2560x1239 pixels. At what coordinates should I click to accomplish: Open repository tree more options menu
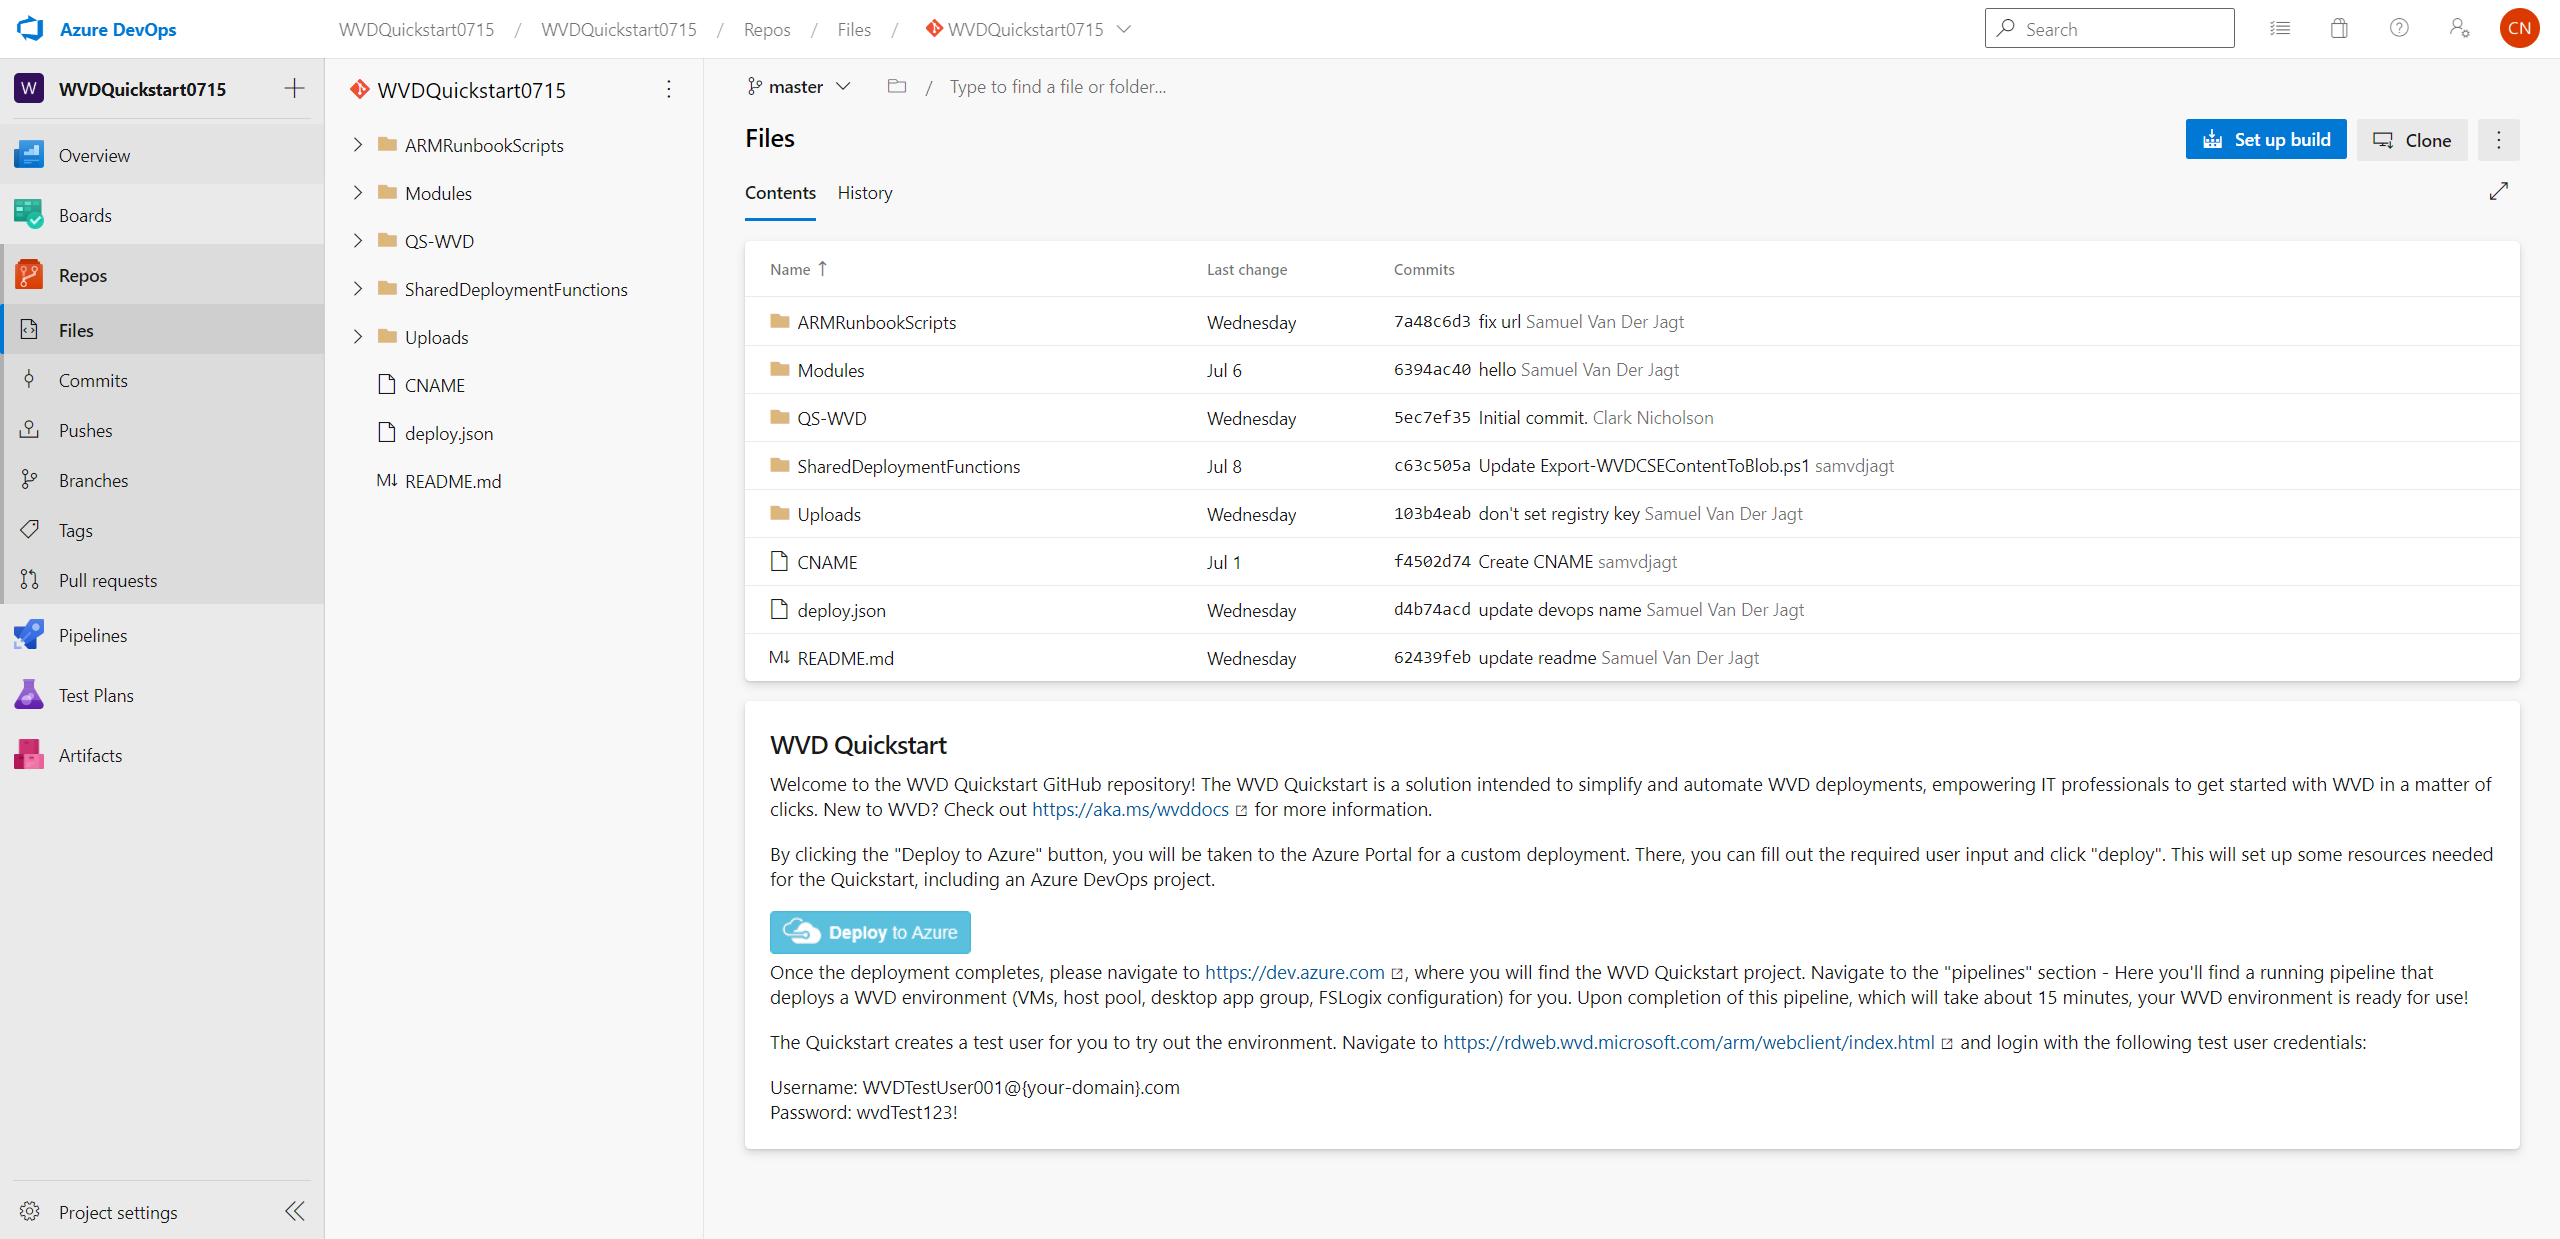[669, 89]
